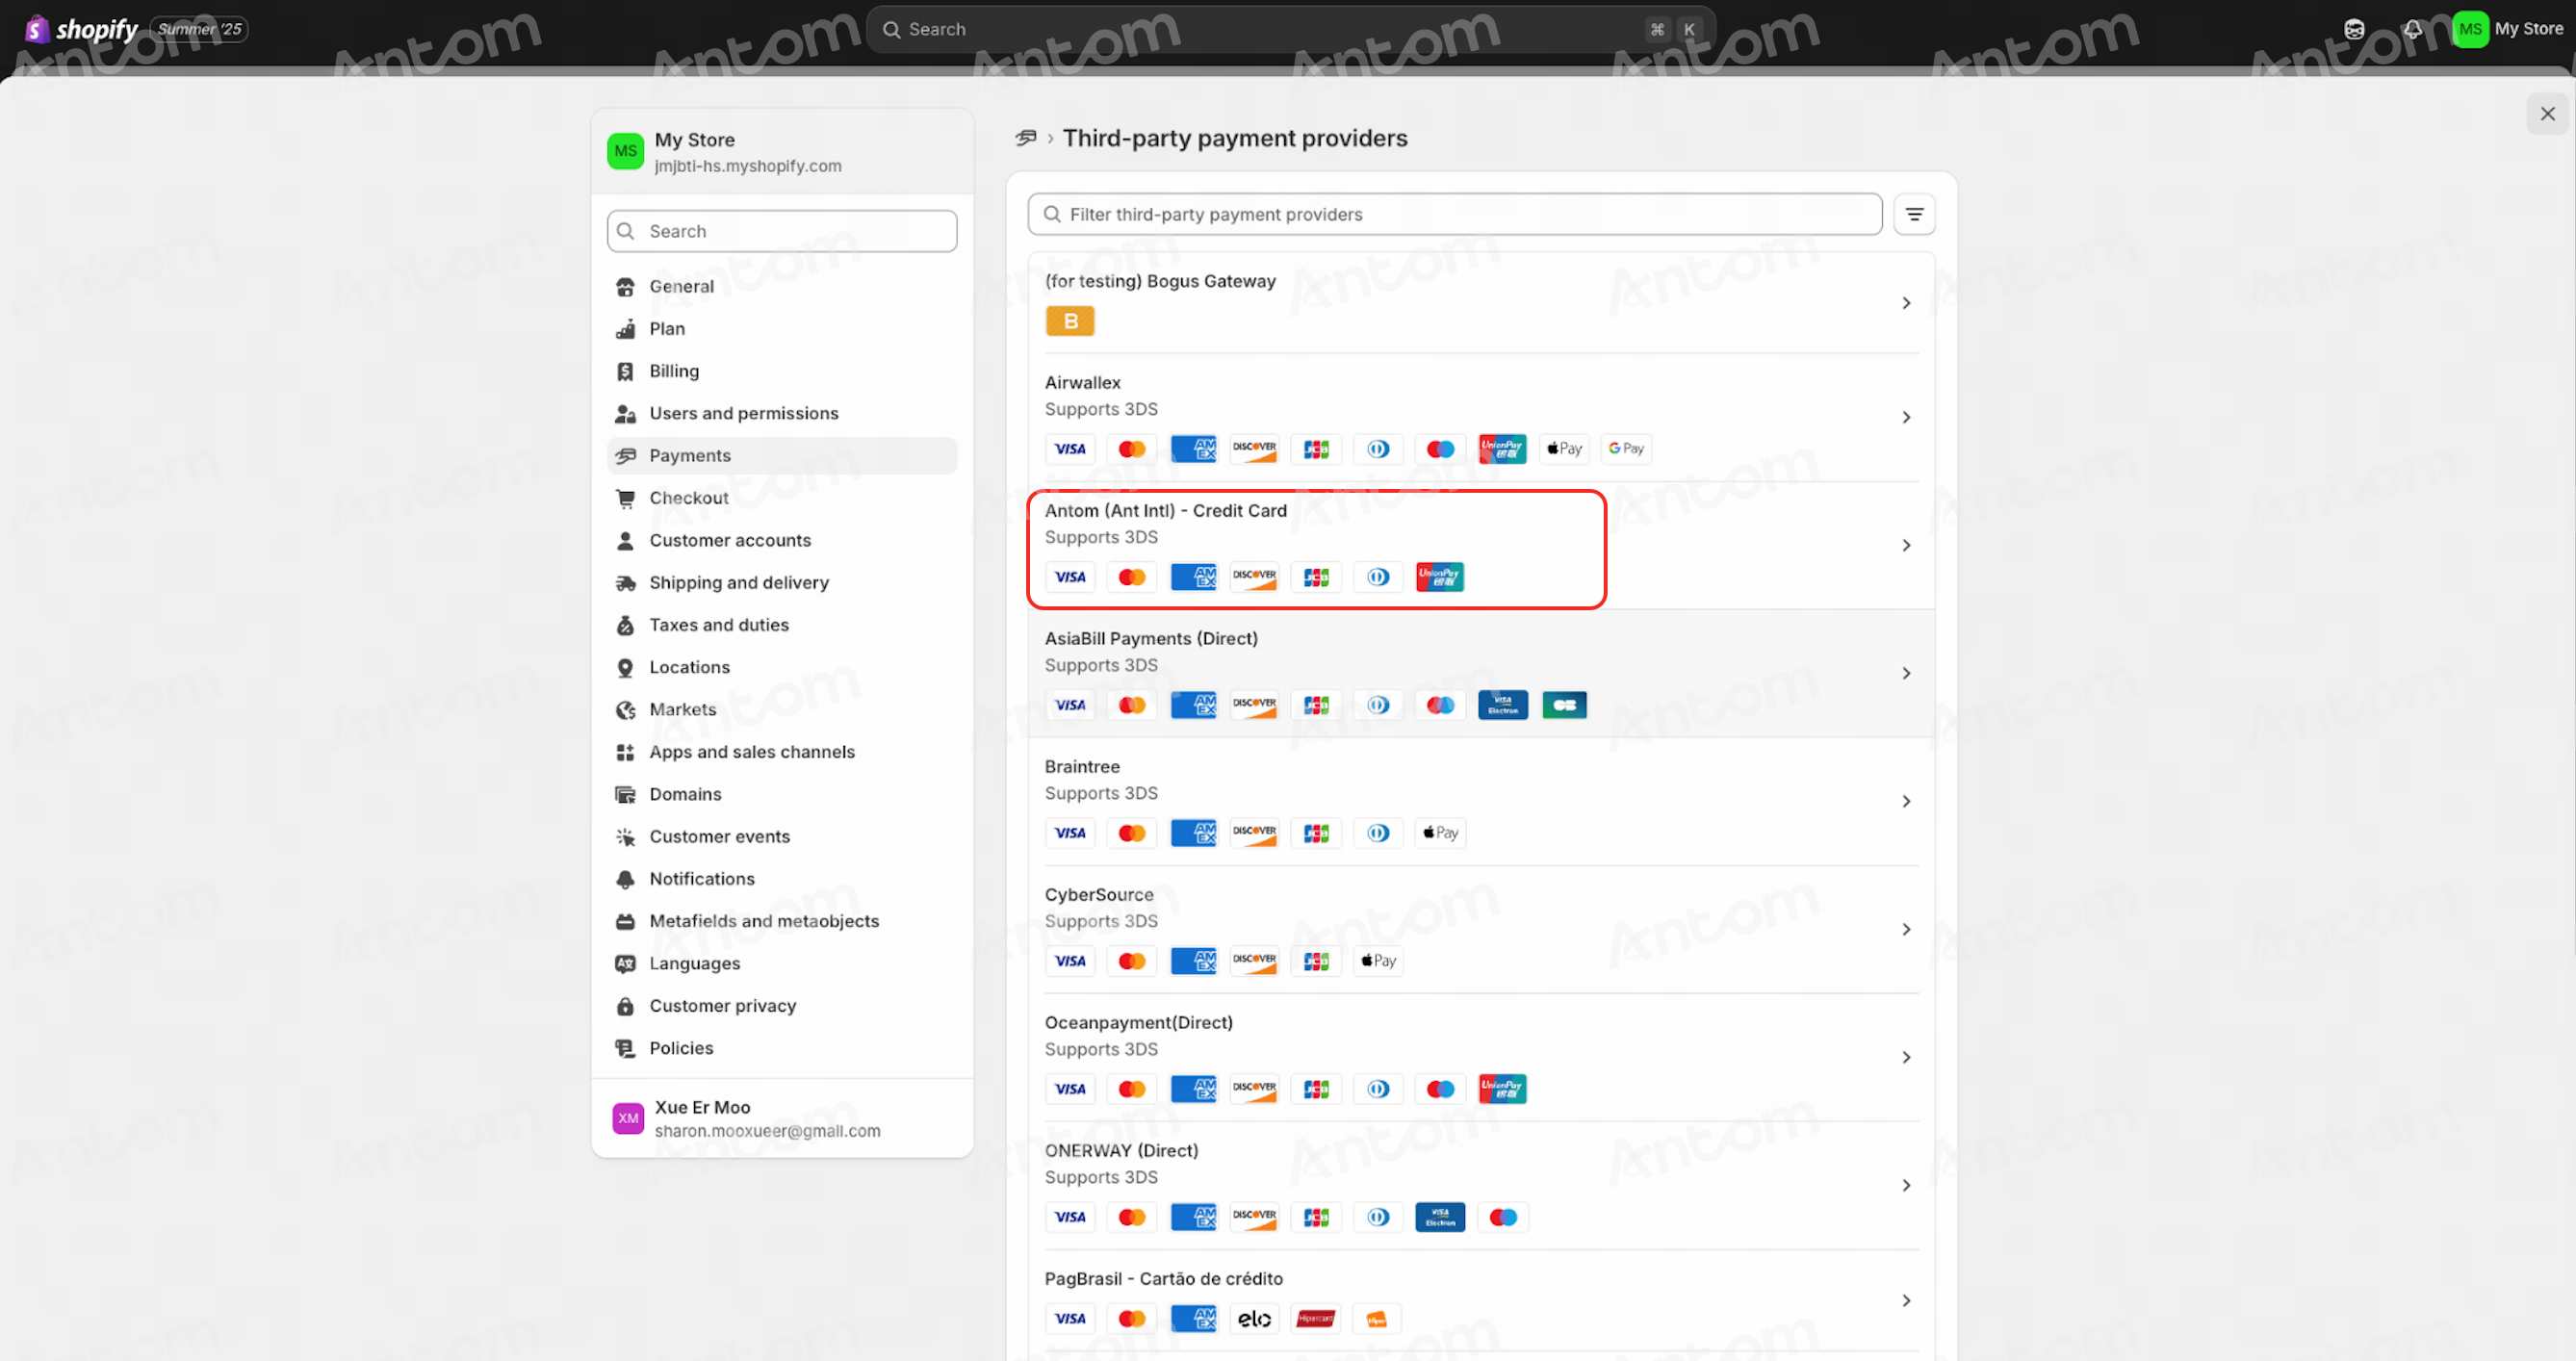Screen dimensions: 2576x1361
Task: Open Customer accounts settings
Action: [782, 541]
